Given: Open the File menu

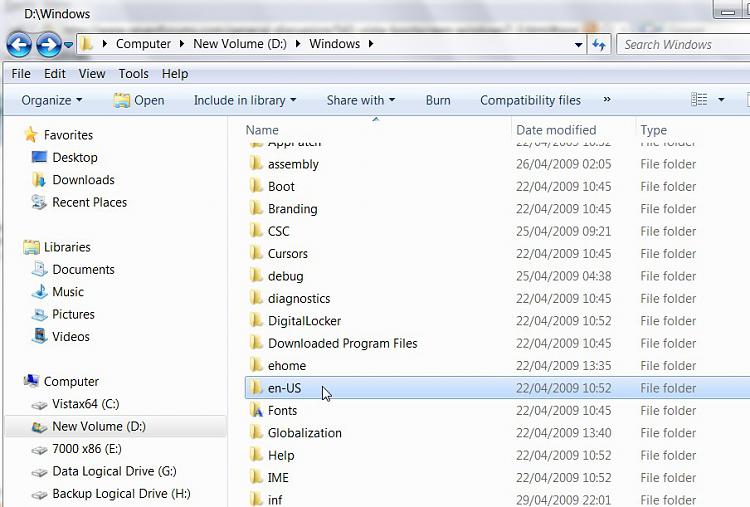Looking at the screenshot, I should [21, 74].
